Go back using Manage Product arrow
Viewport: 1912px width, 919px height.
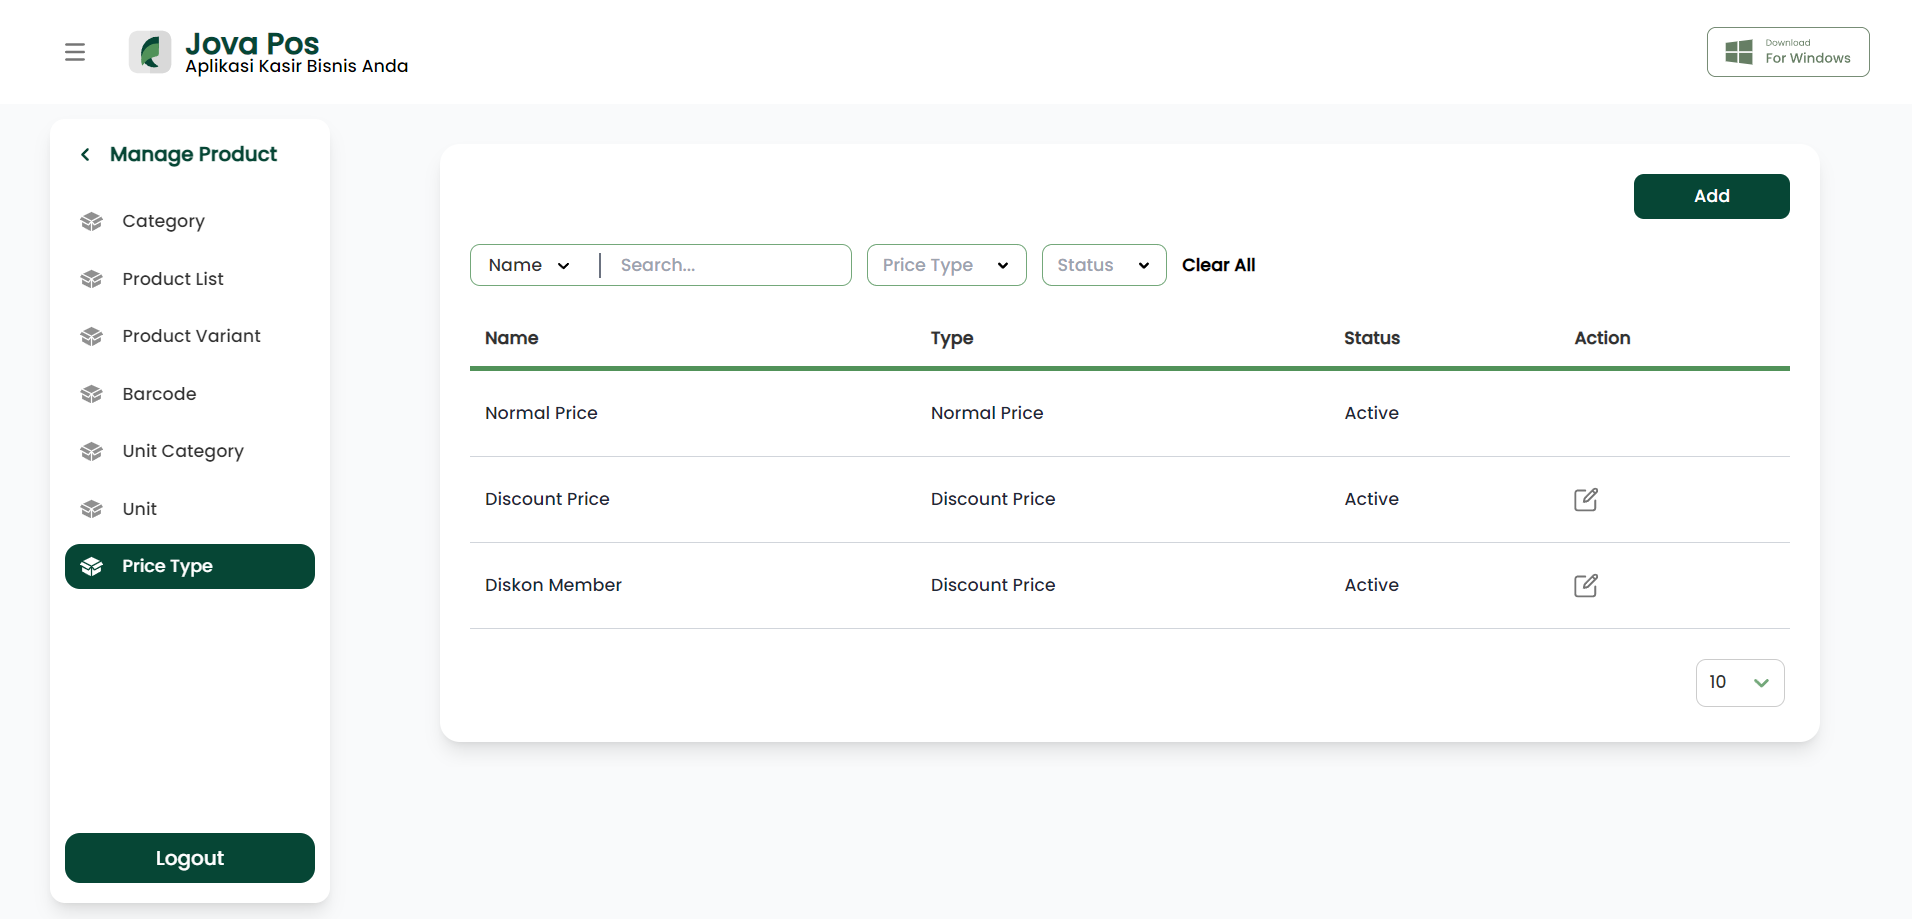pyautogui.click(x=85, y=154)
